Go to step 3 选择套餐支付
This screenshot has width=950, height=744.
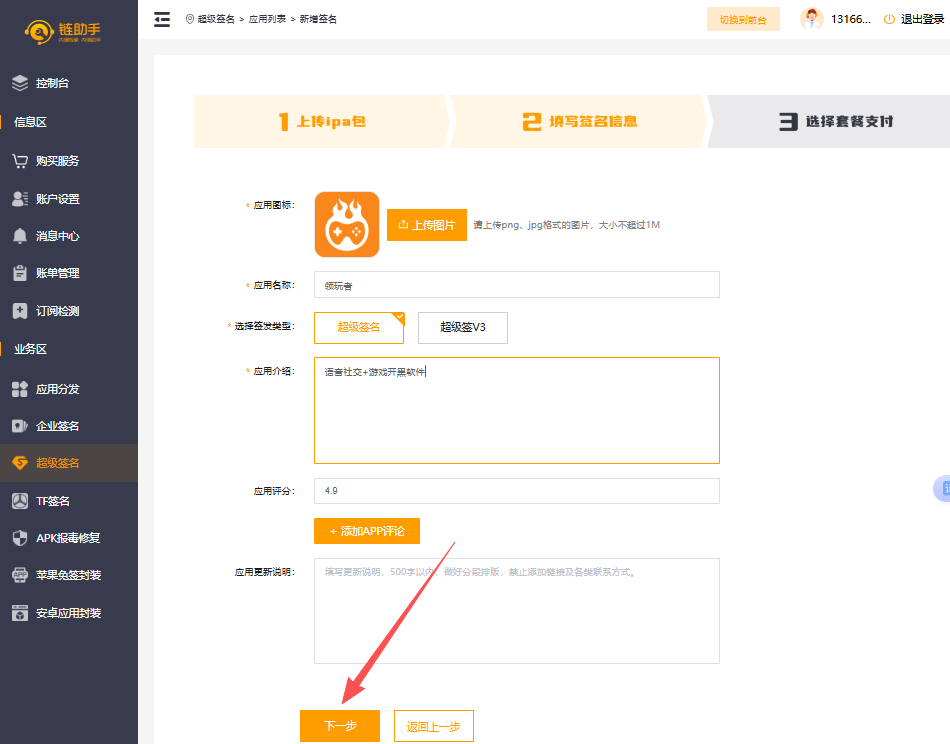(835, 122)
